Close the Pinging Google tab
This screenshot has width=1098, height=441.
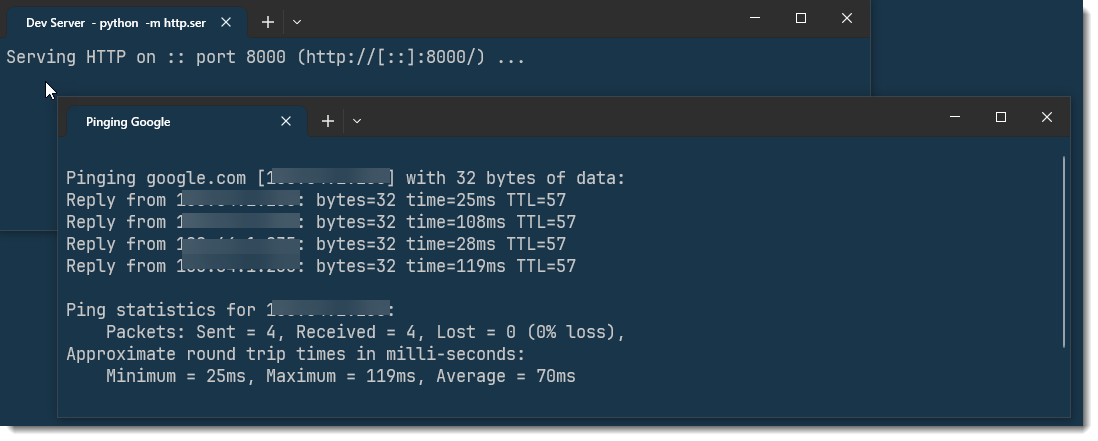286,121
